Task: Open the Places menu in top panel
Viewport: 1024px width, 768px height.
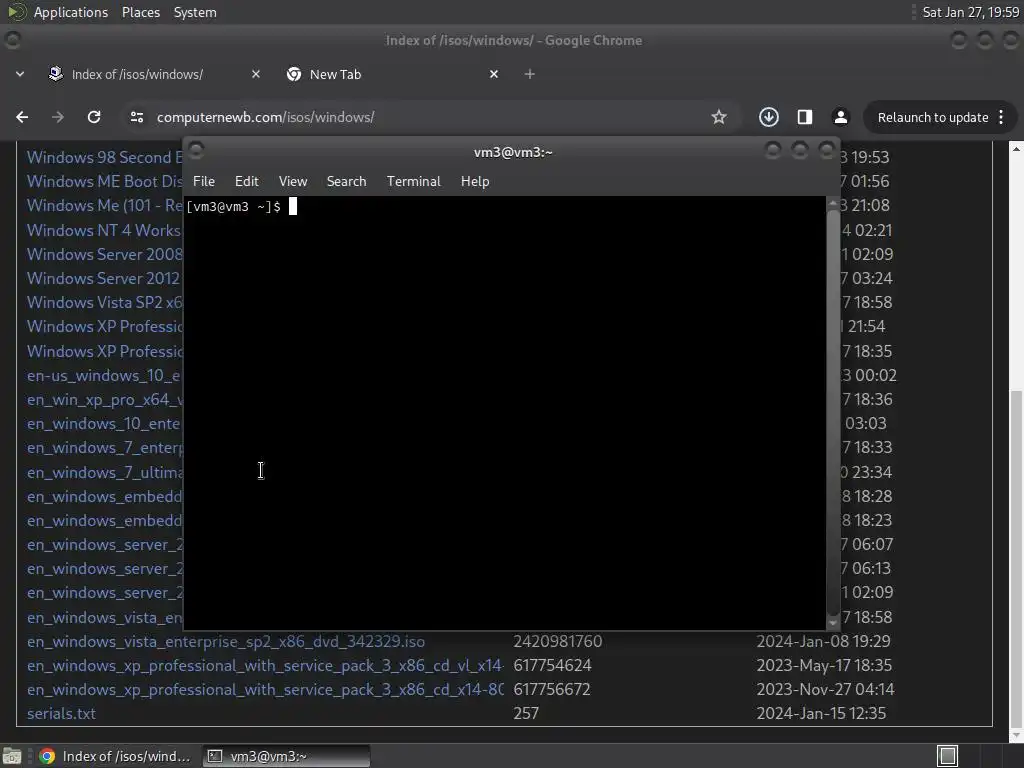Action: point(141,12)
